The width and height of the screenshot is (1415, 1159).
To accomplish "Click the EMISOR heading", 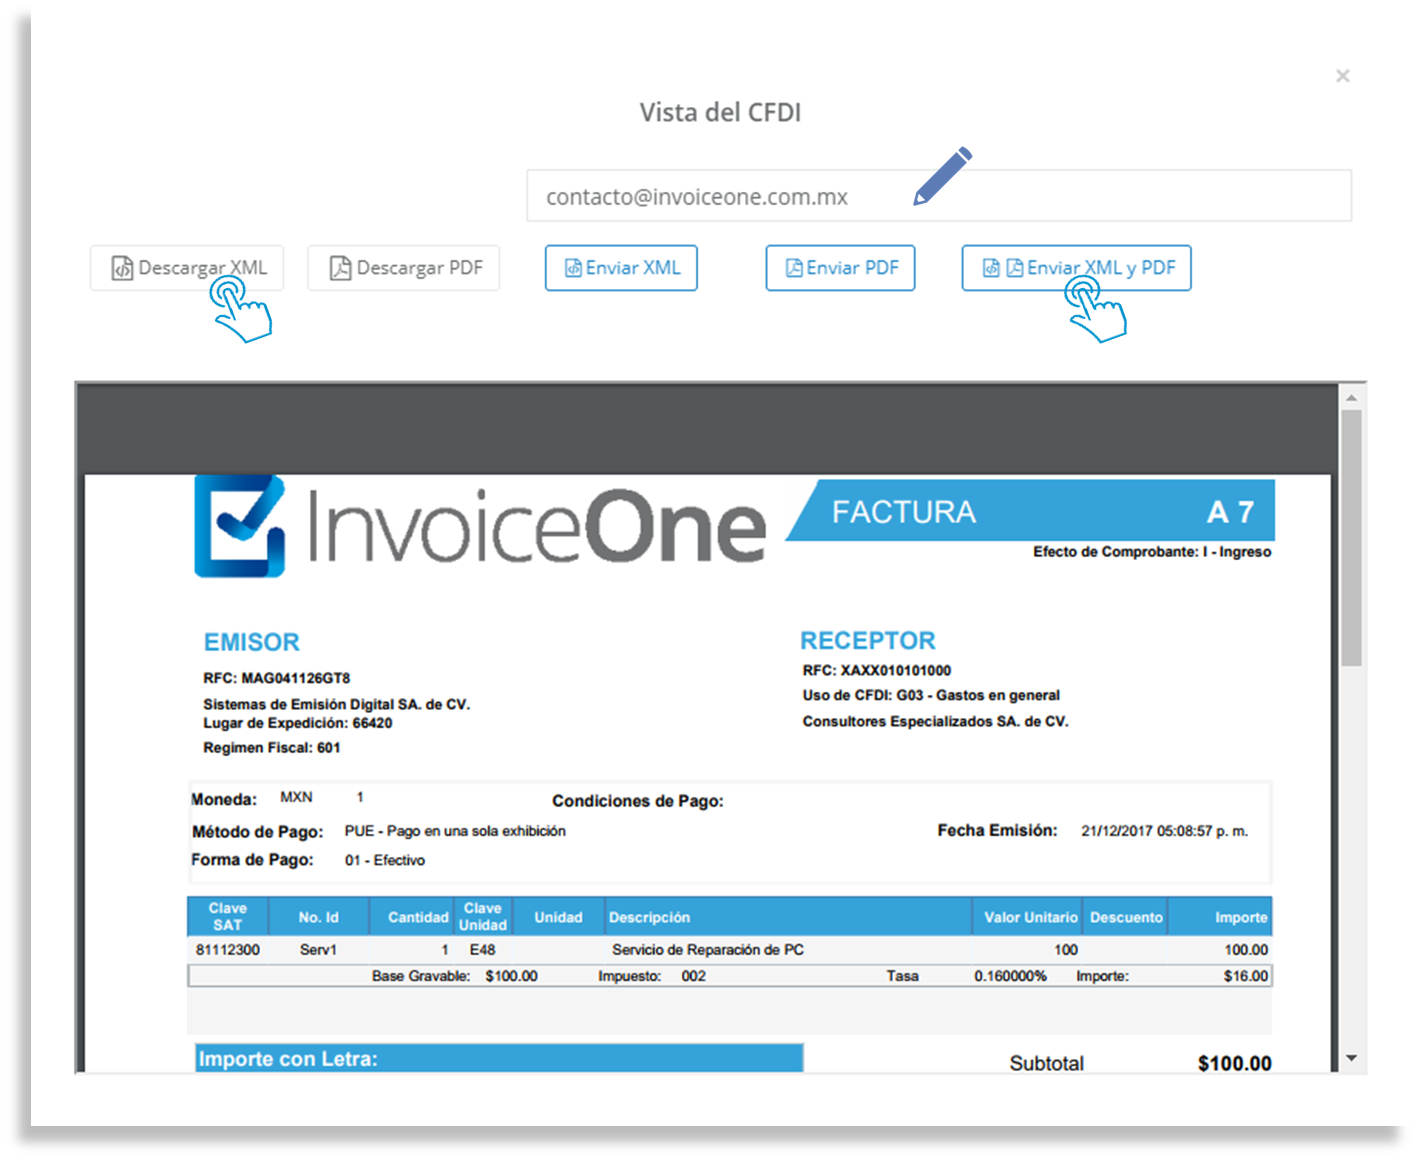I will [x=252, y=642].
